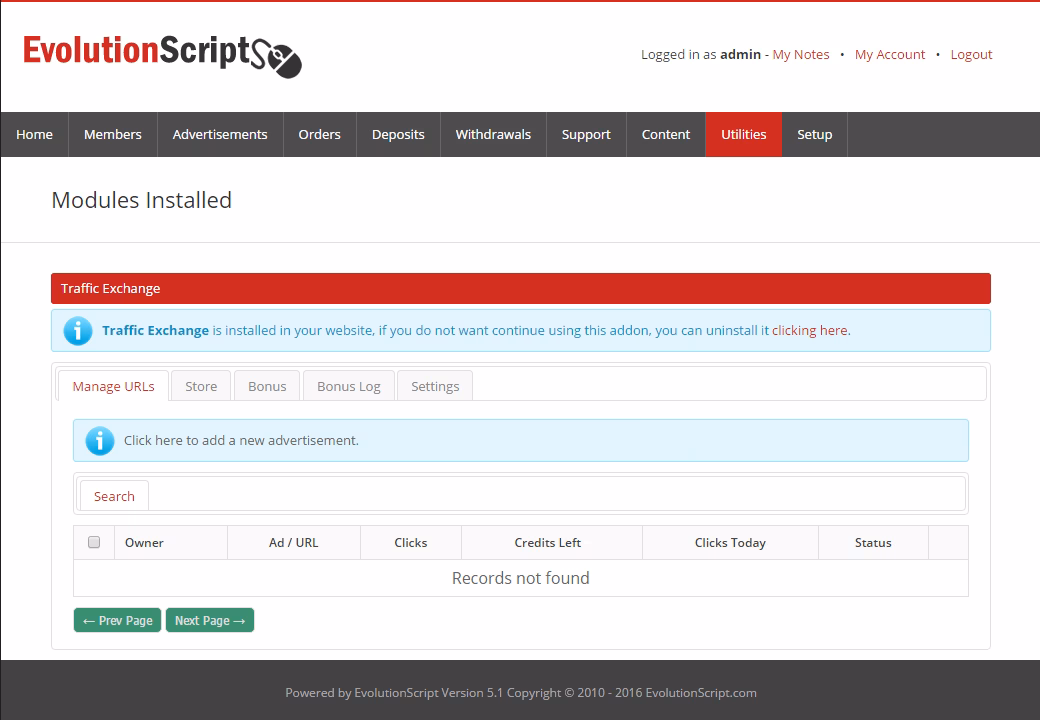This screenshot has width=1040, height=720.
Task: Open the Setup menu
Action: click(814, 135)
